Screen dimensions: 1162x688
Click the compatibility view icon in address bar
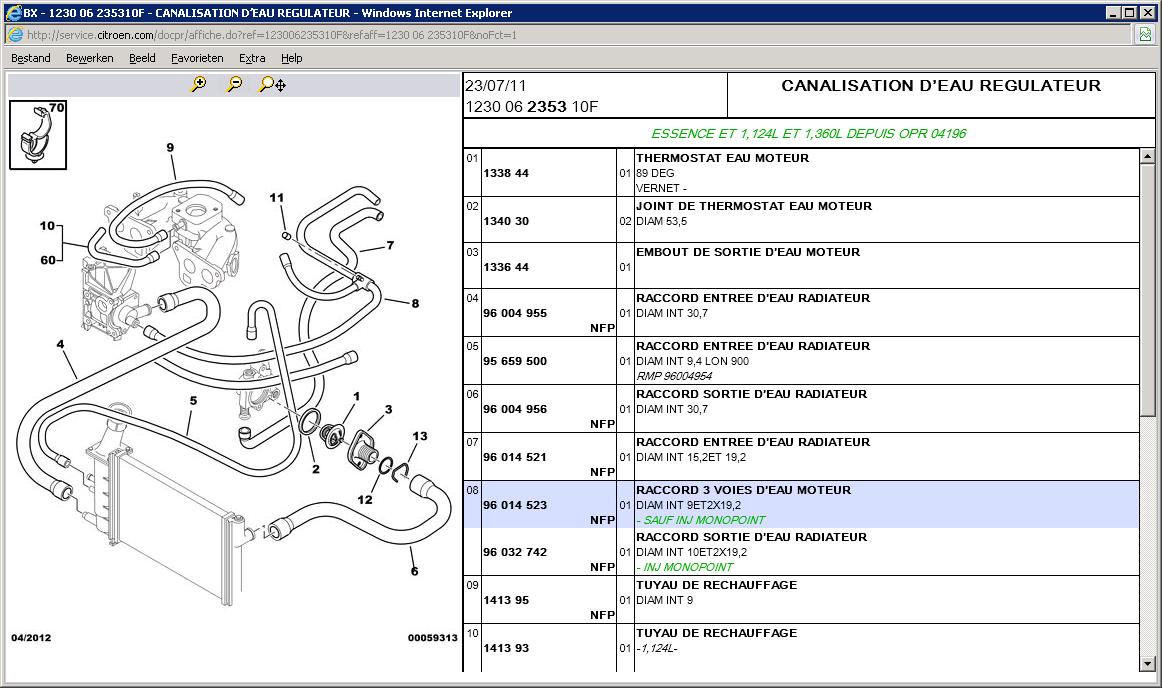click(1144, 34)
